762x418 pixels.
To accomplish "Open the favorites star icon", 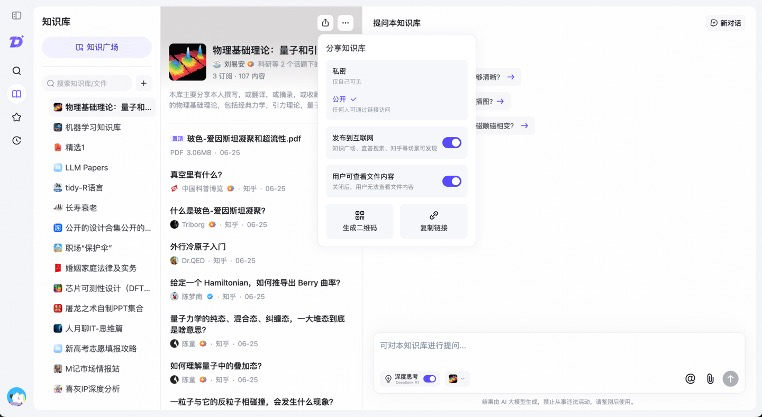I will click(x=17, y=117).
